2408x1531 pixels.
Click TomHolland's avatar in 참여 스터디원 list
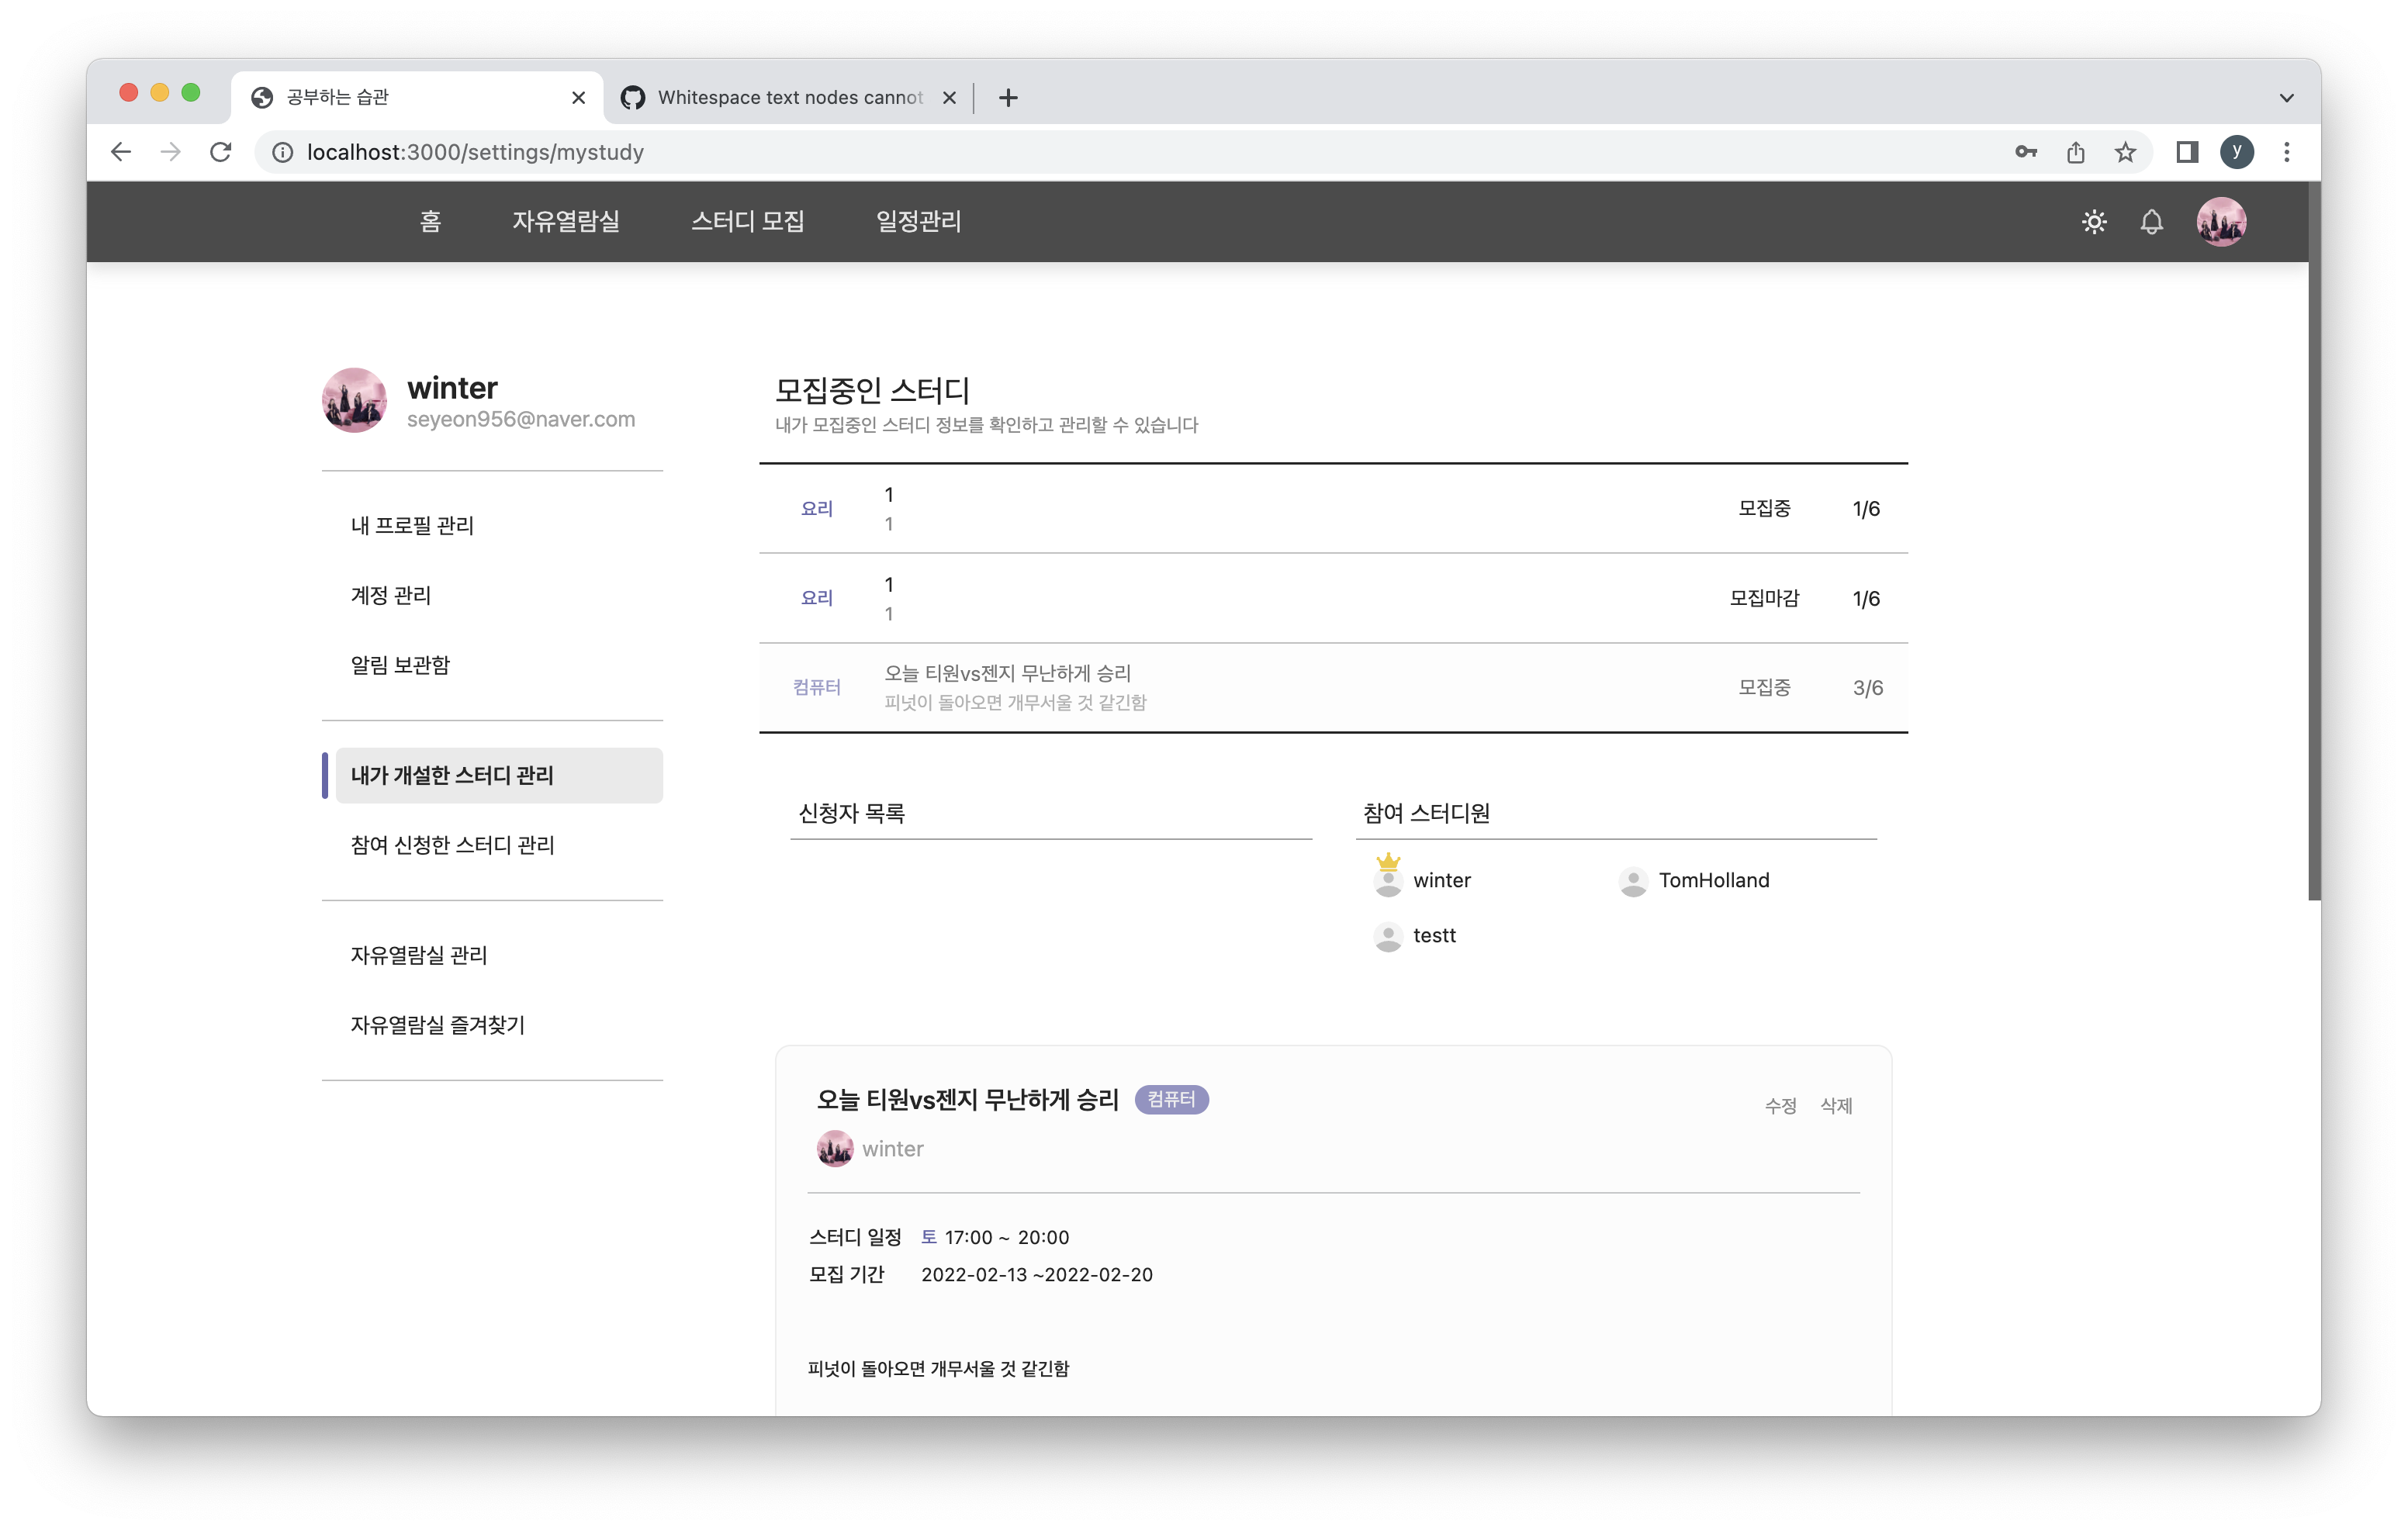point(1632,881)
